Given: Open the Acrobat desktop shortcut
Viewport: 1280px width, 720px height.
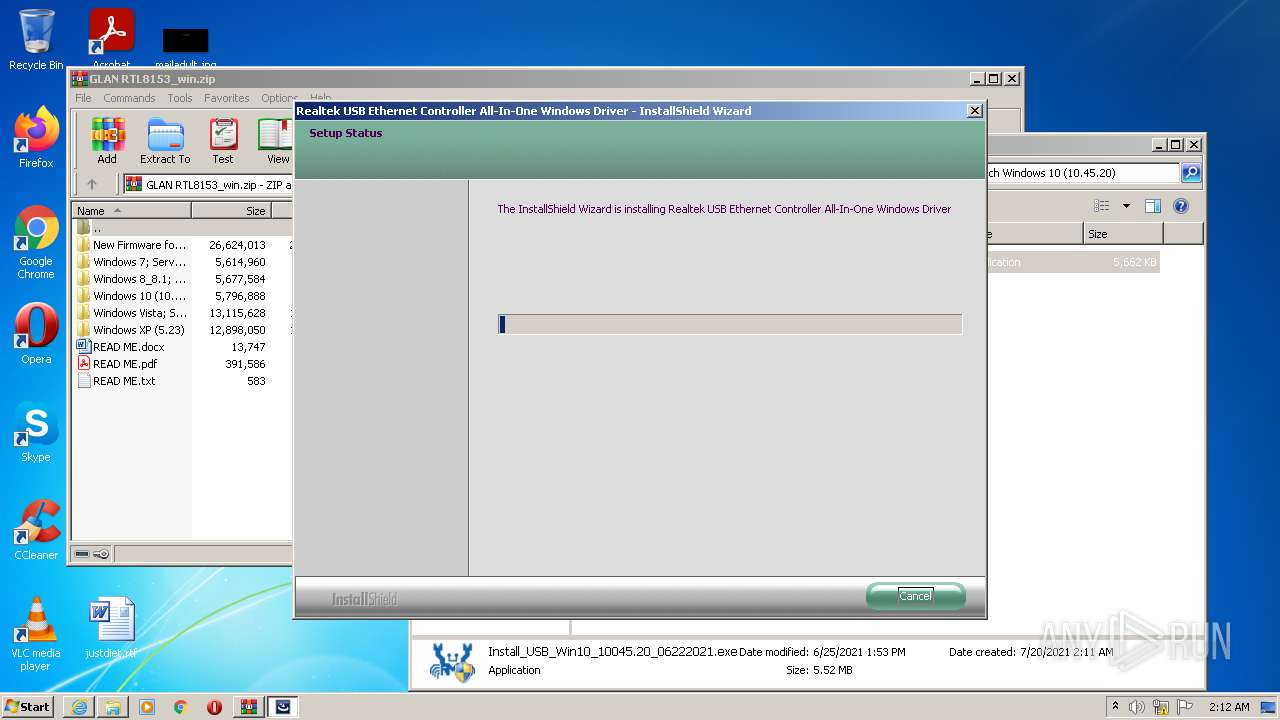Looking at the screenshot, I should 112,38.
